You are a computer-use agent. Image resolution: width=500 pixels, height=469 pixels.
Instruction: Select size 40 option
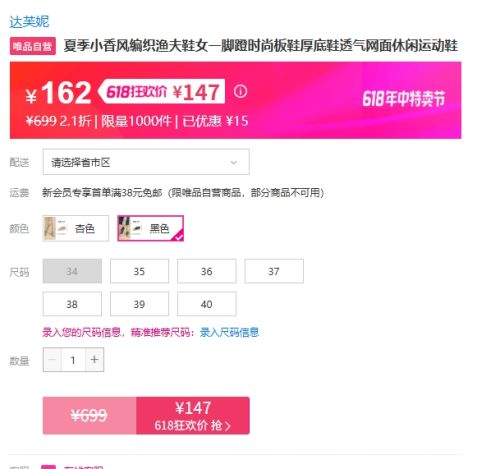coord(207,304)
